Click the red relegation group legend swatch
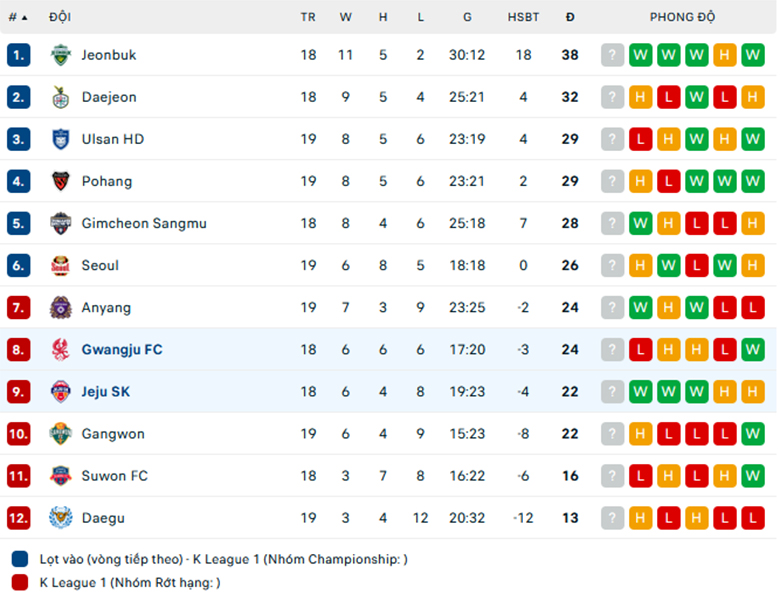This screenshot has width=780, height=601. pos(20,583)
